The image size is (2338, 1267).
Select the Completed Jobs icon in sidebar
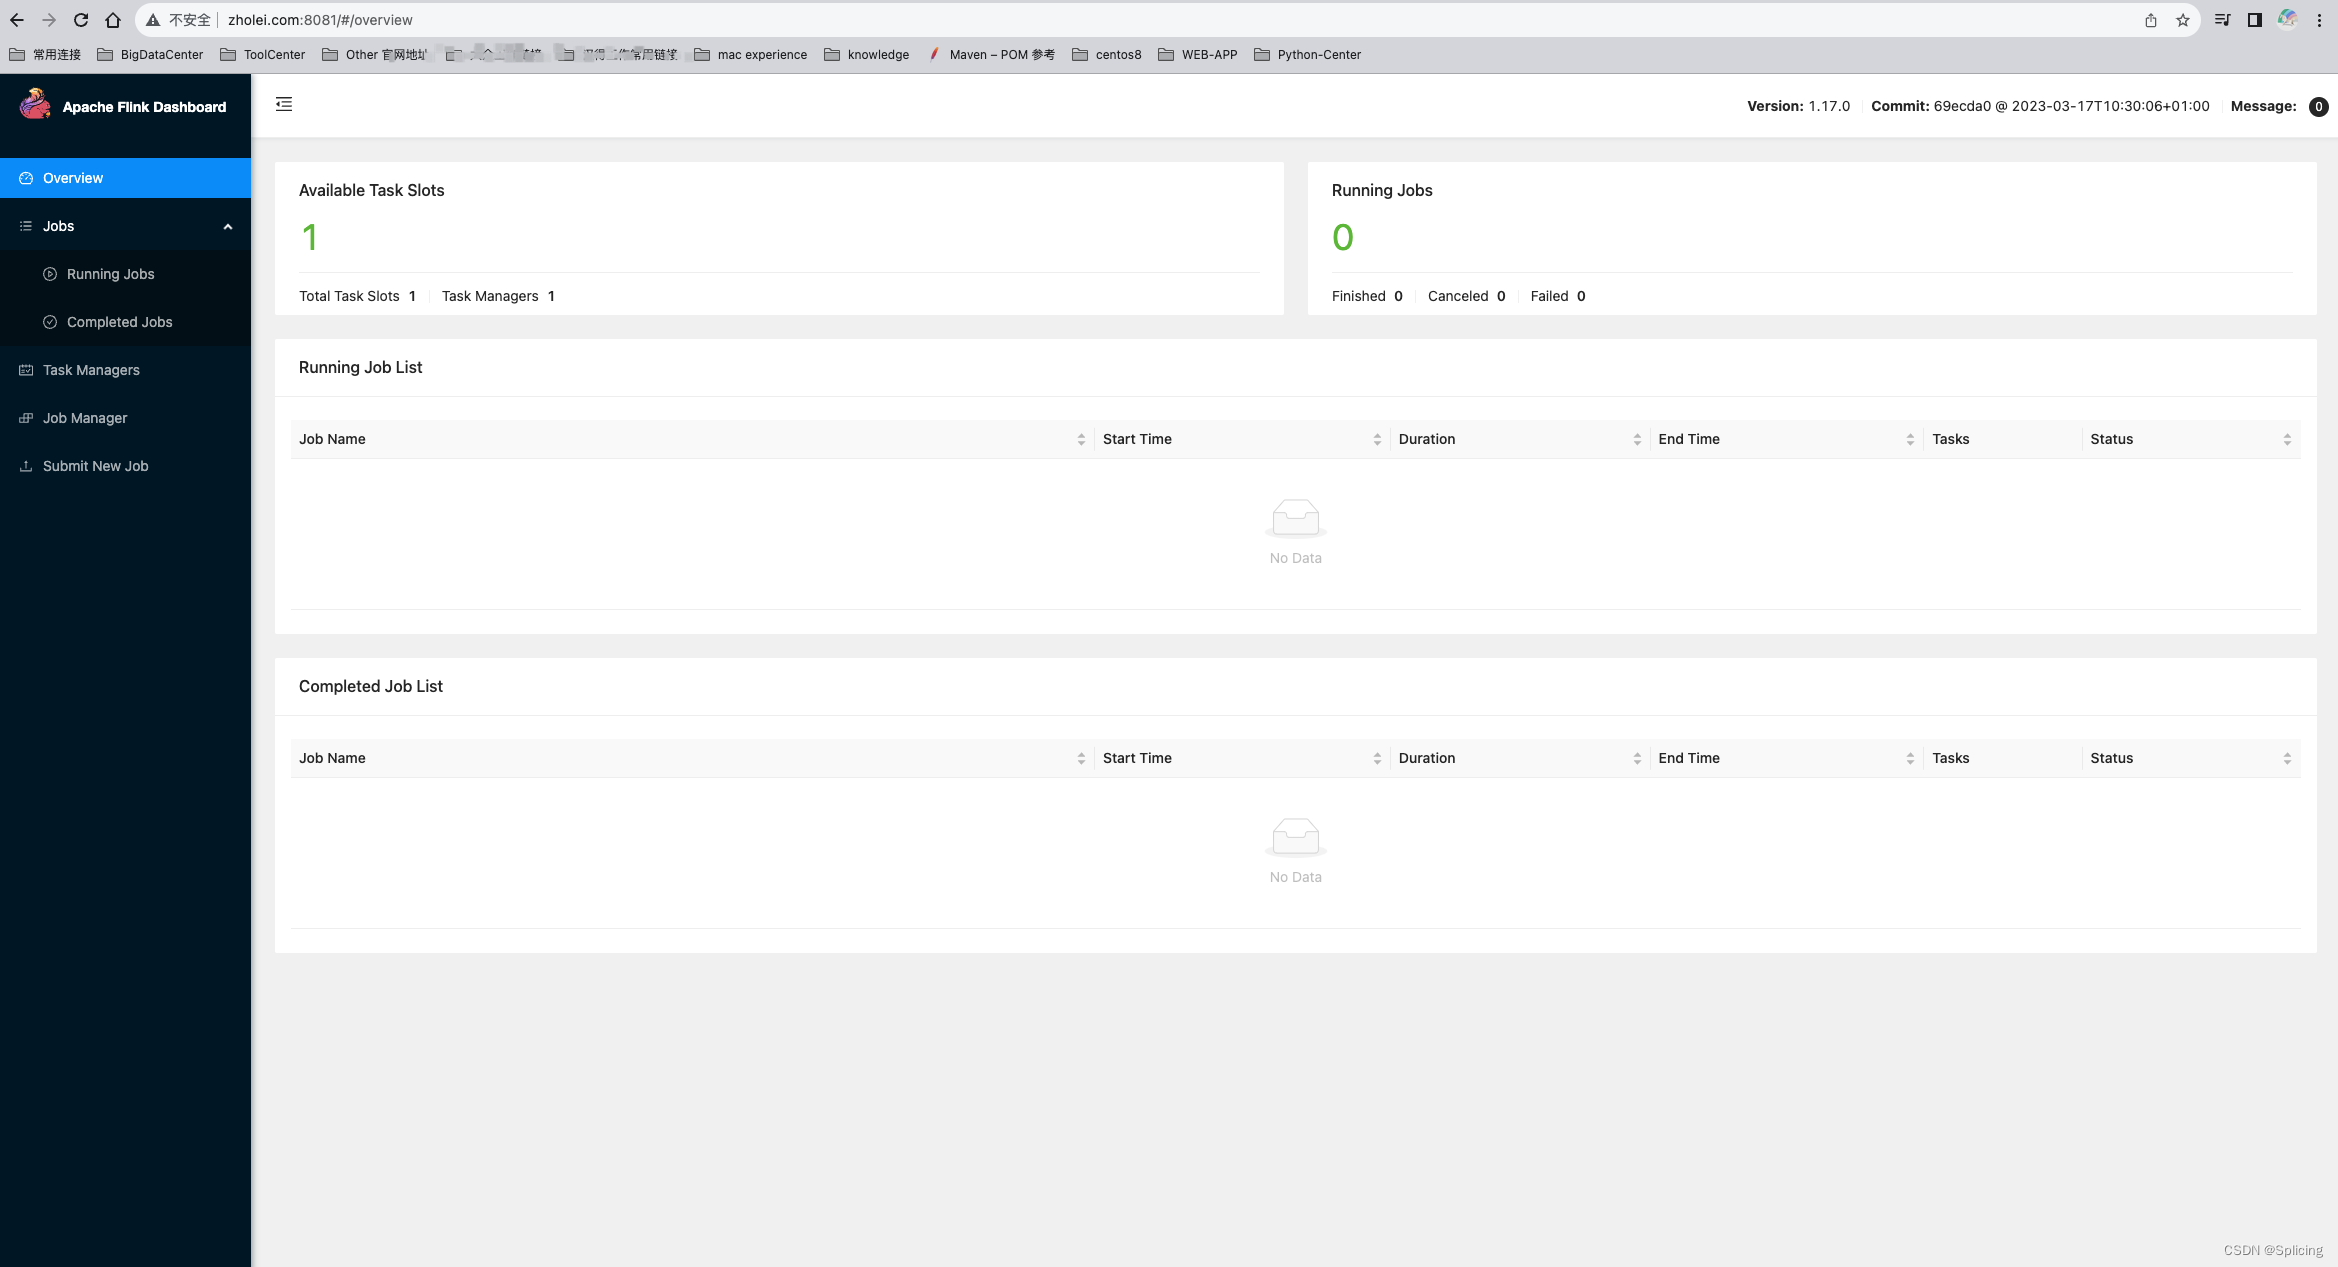(50, 321)
